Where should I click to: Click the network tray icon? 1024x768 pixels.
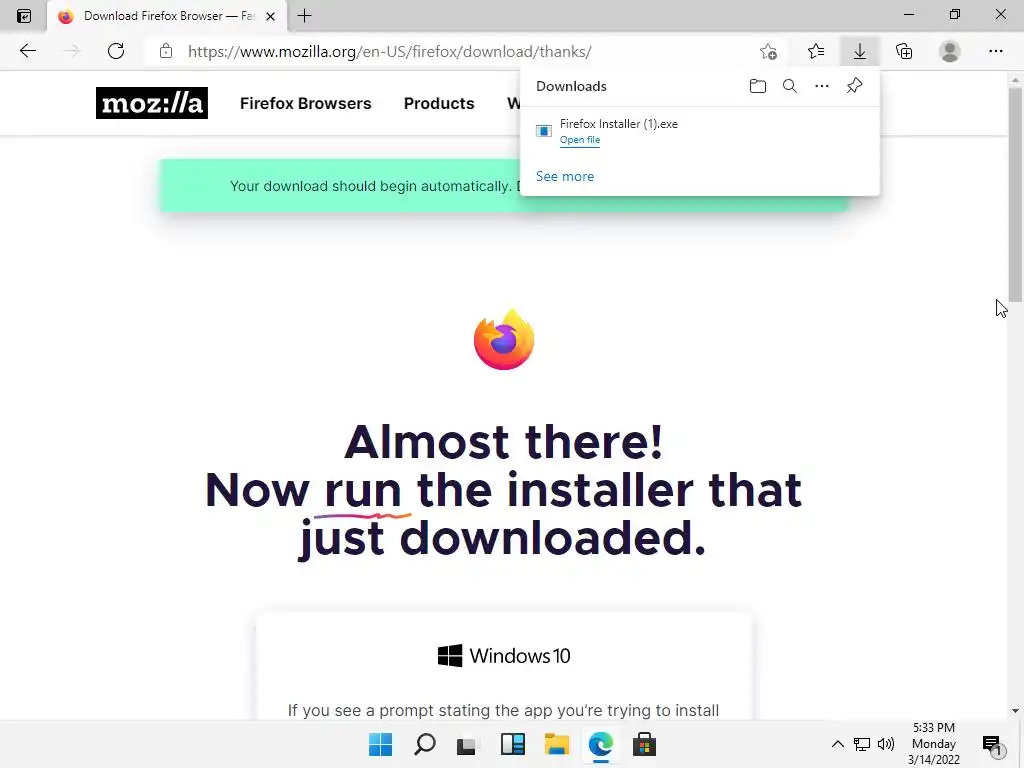pos(862,744)
